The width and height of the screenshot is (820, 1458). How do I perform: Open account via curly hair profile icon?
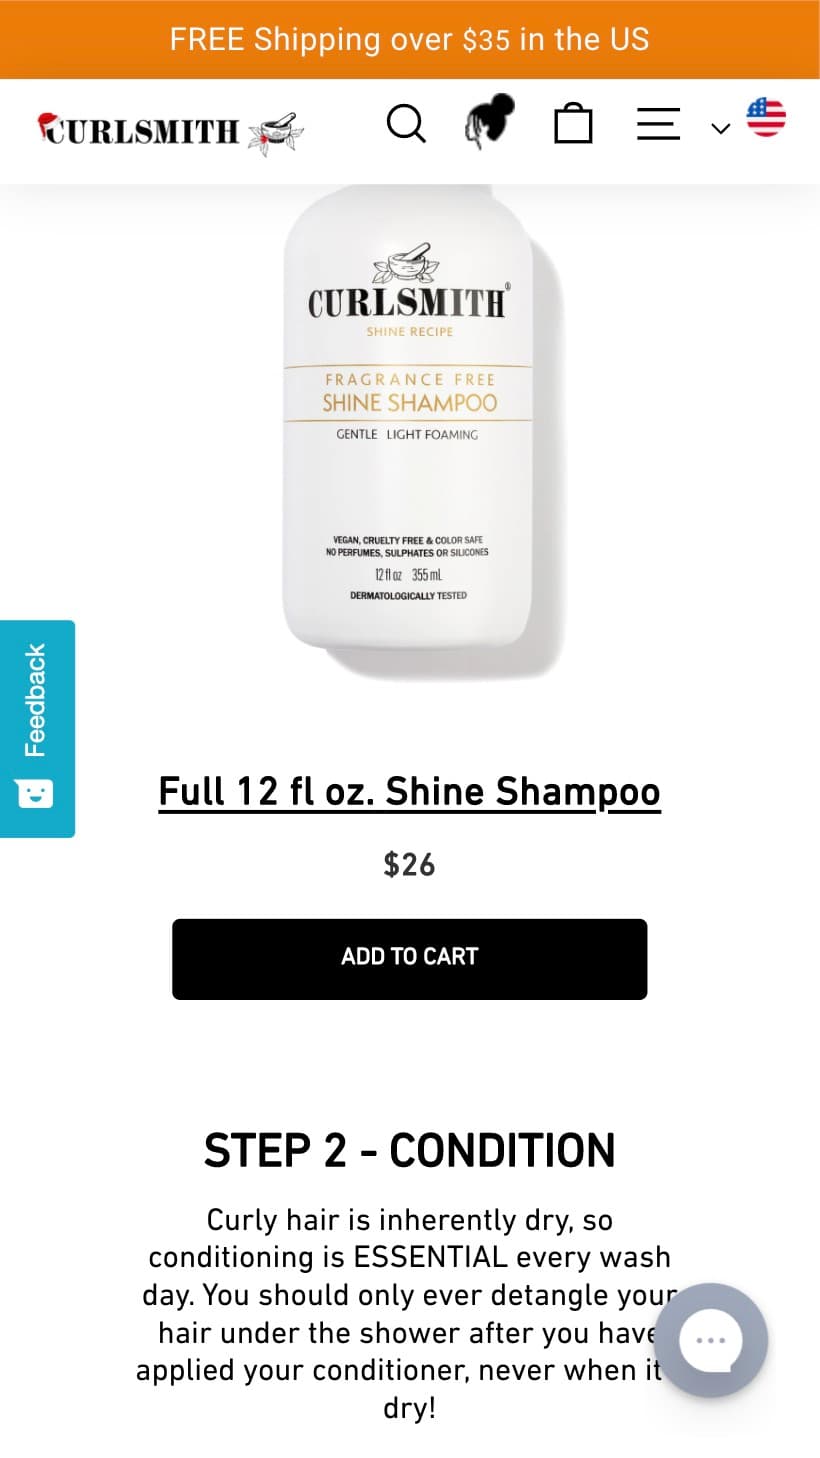point(489,122)
